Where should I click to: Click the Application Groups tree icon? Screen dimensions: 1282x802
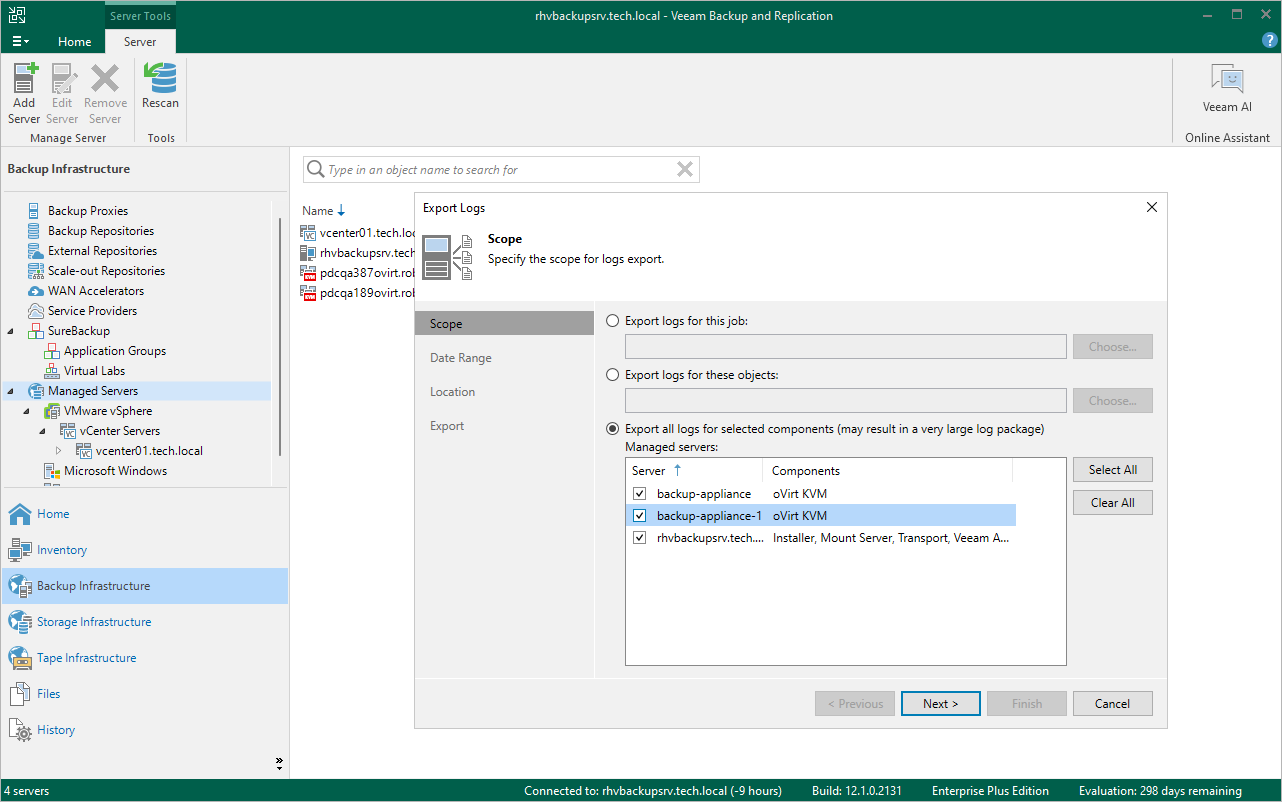point(52,351)
